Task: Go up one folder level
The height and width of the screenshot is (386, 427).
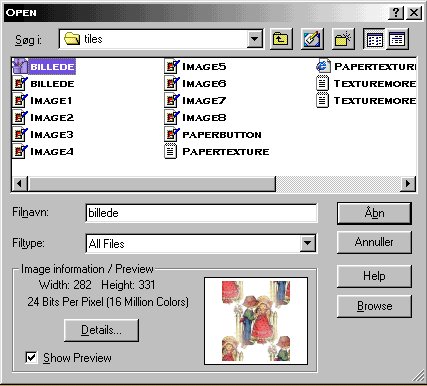Action: (281, 39)
